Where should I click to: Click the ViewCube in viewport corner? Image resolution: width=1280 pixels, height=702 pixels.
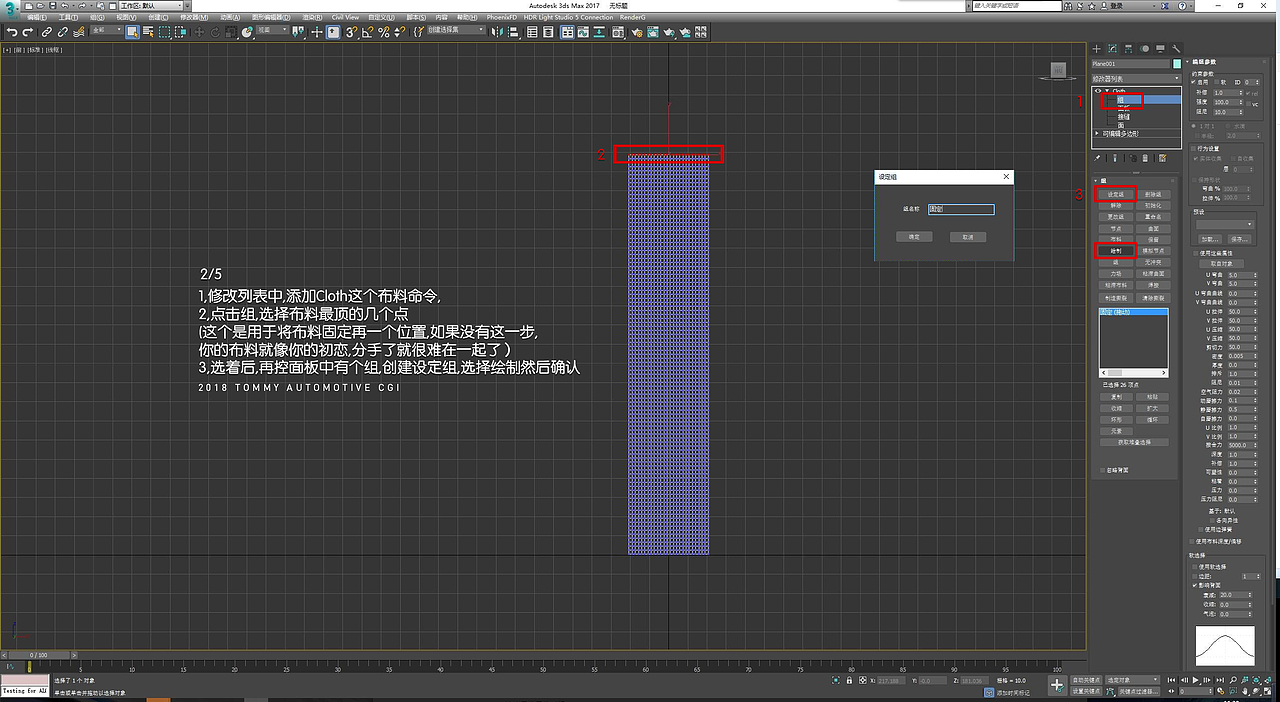pos(1058,70)
